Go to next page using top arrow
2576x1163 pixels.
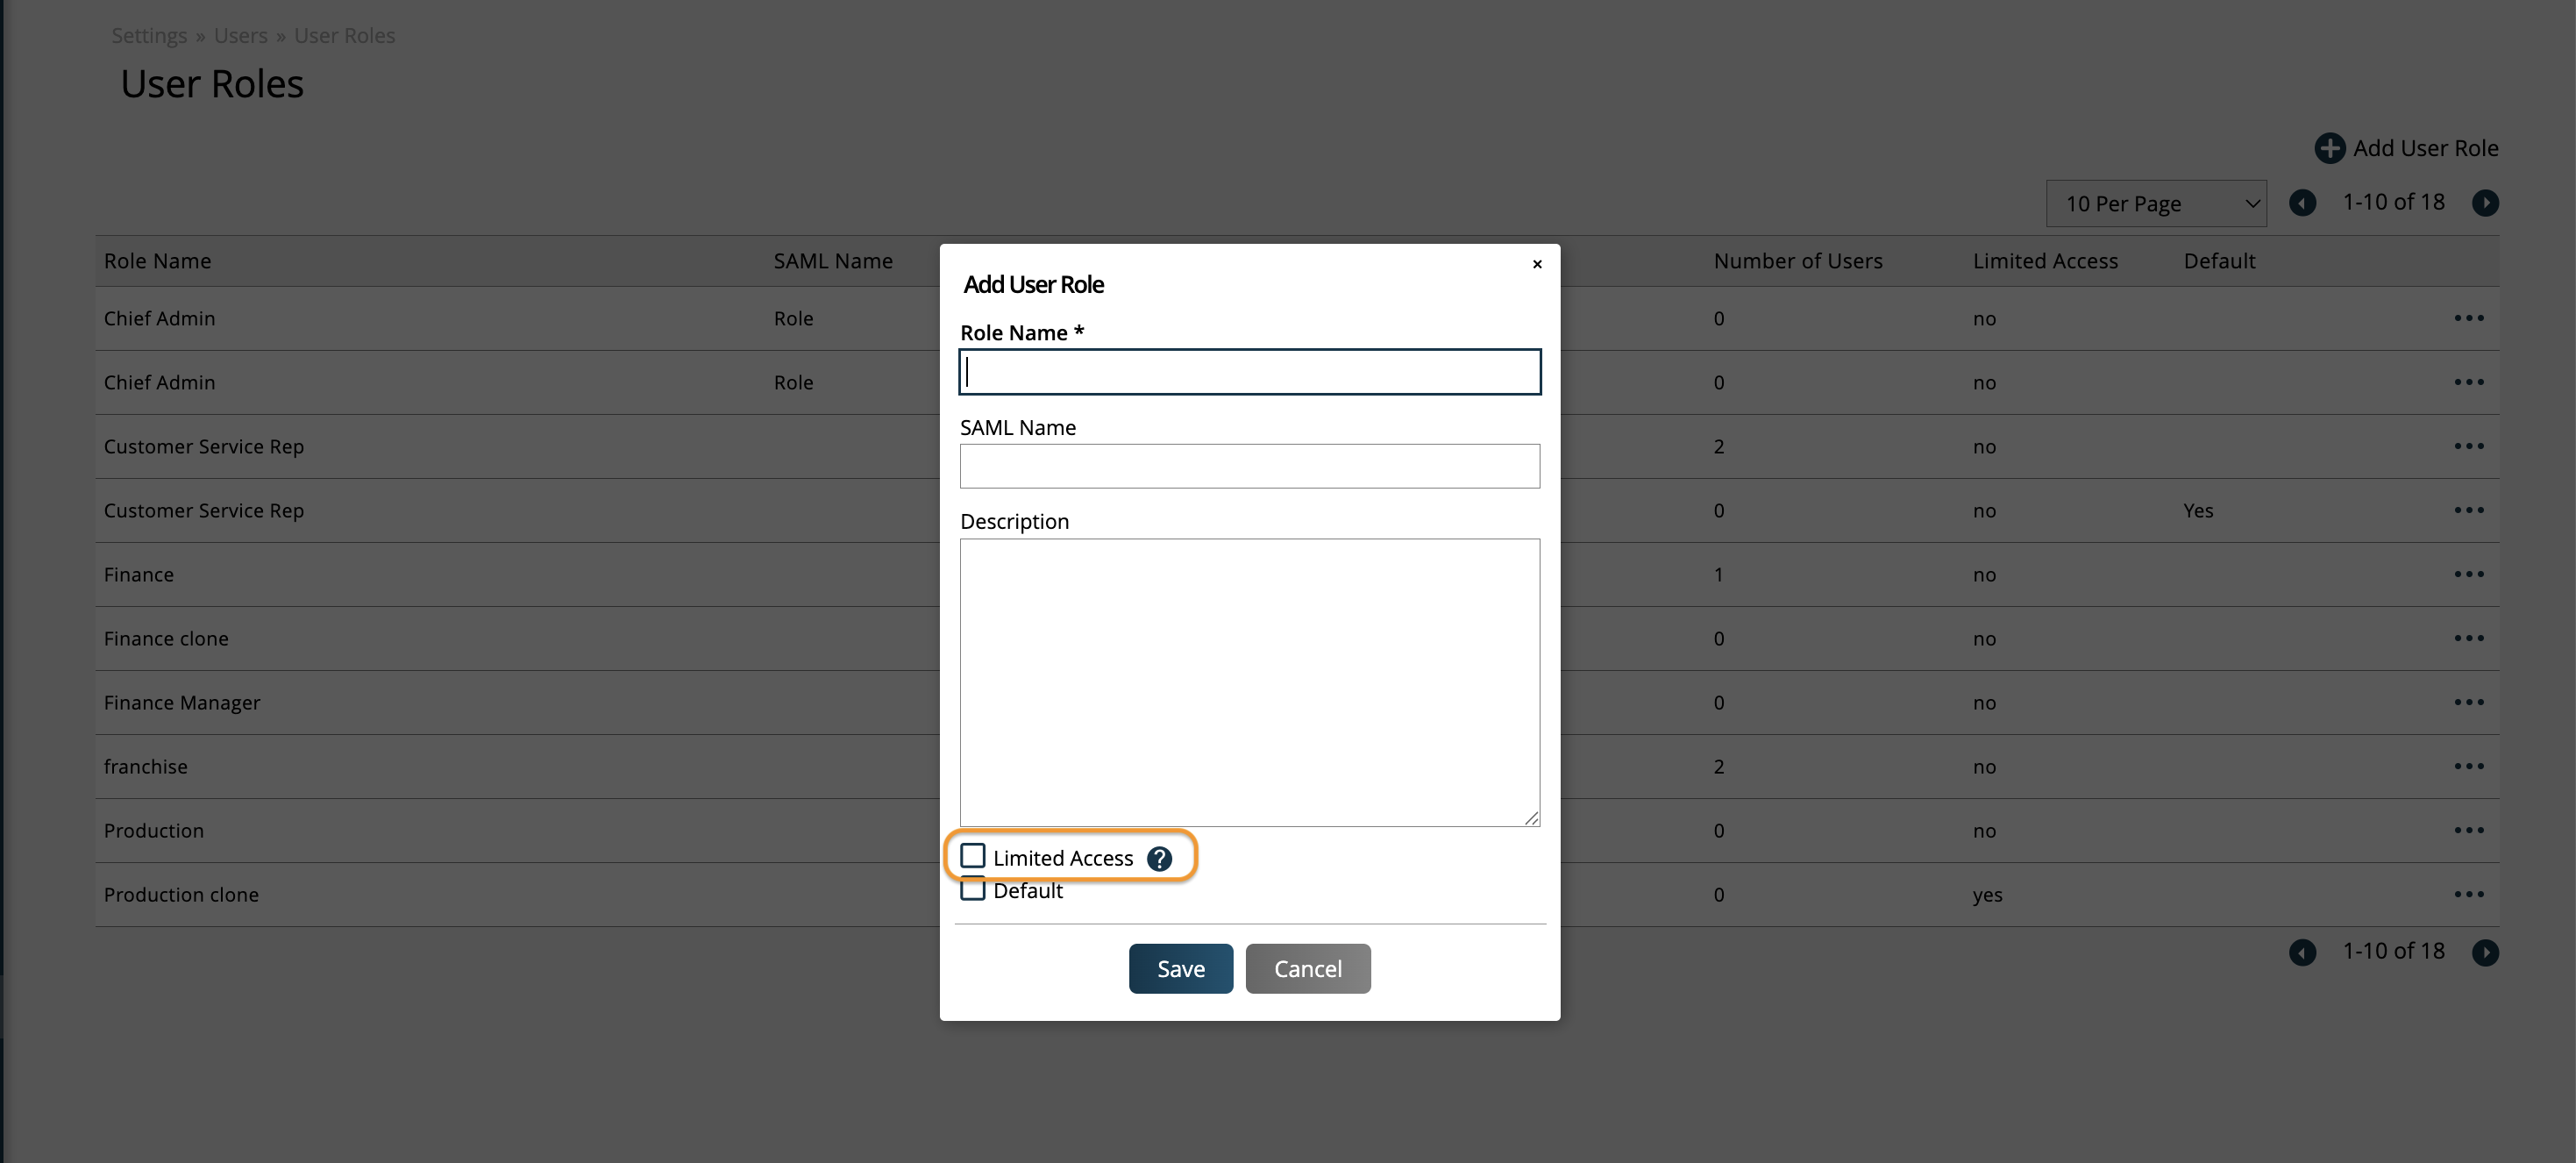2485,203
